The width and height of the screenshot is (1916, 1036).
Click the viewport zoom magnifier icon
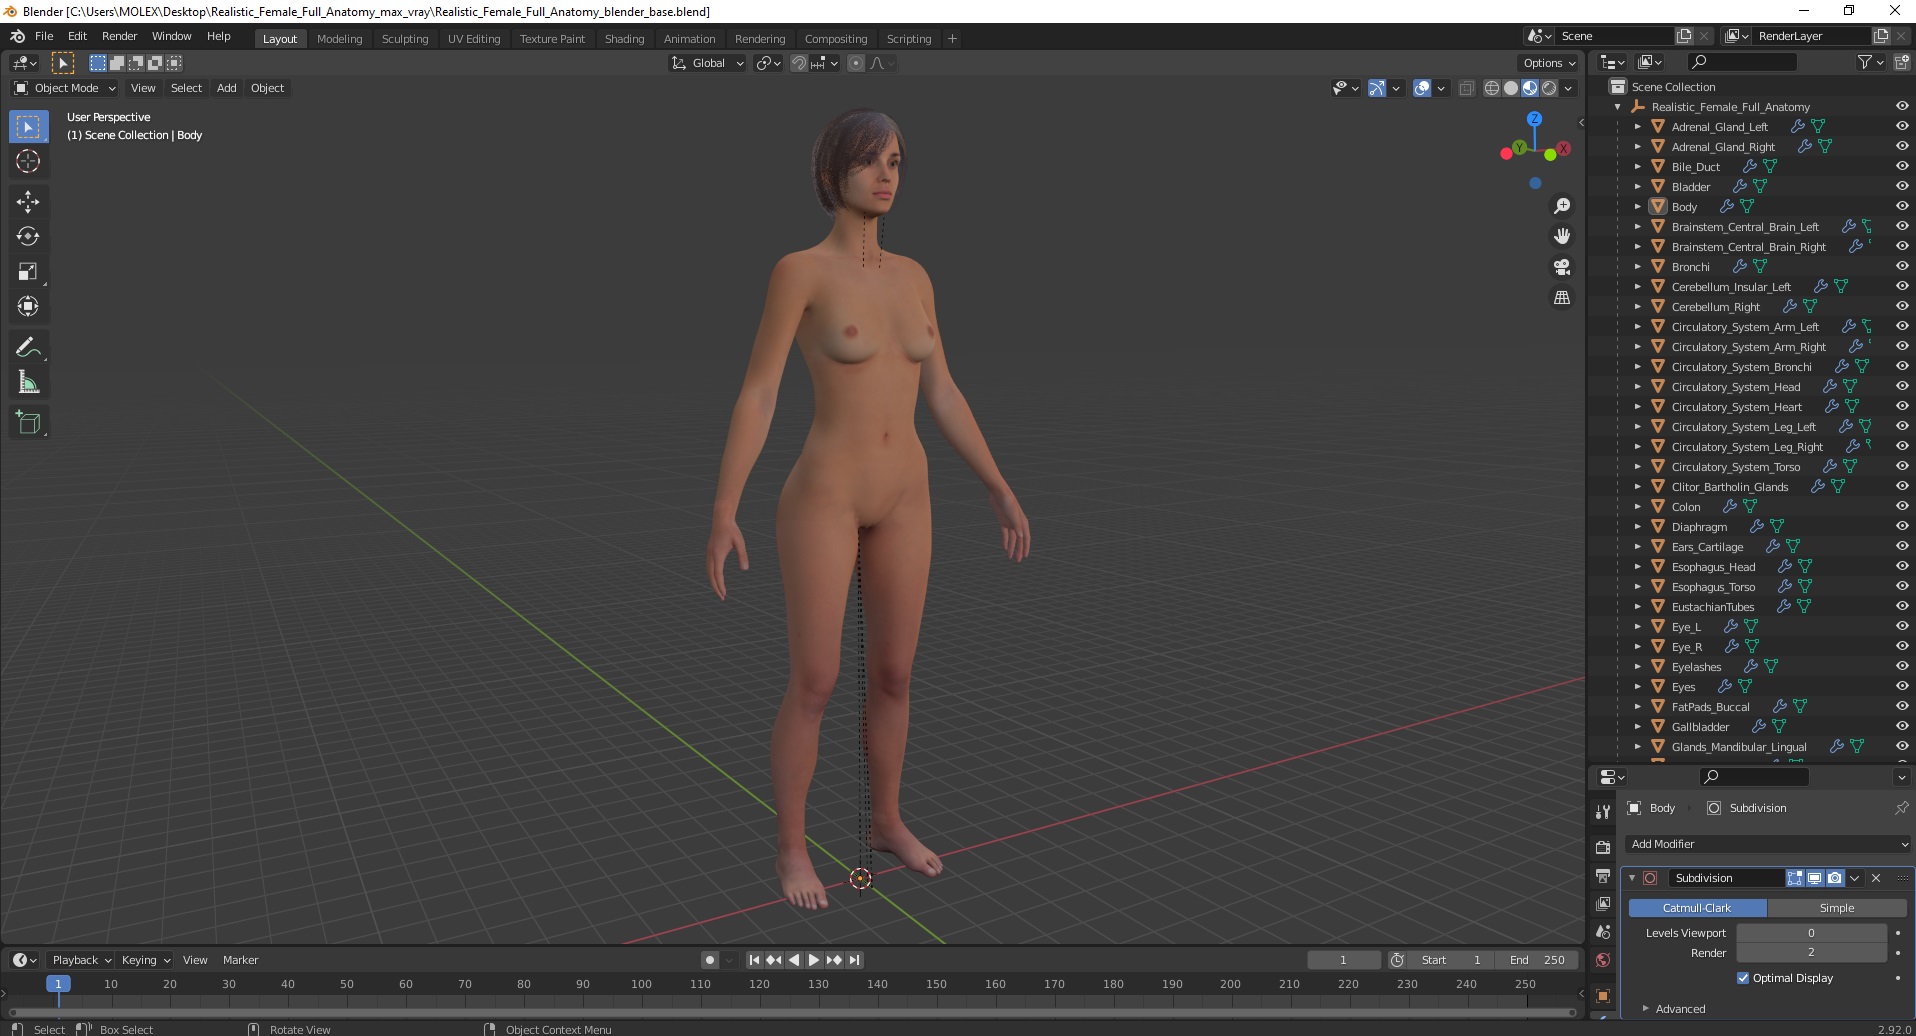click(x=1561, y=206)
